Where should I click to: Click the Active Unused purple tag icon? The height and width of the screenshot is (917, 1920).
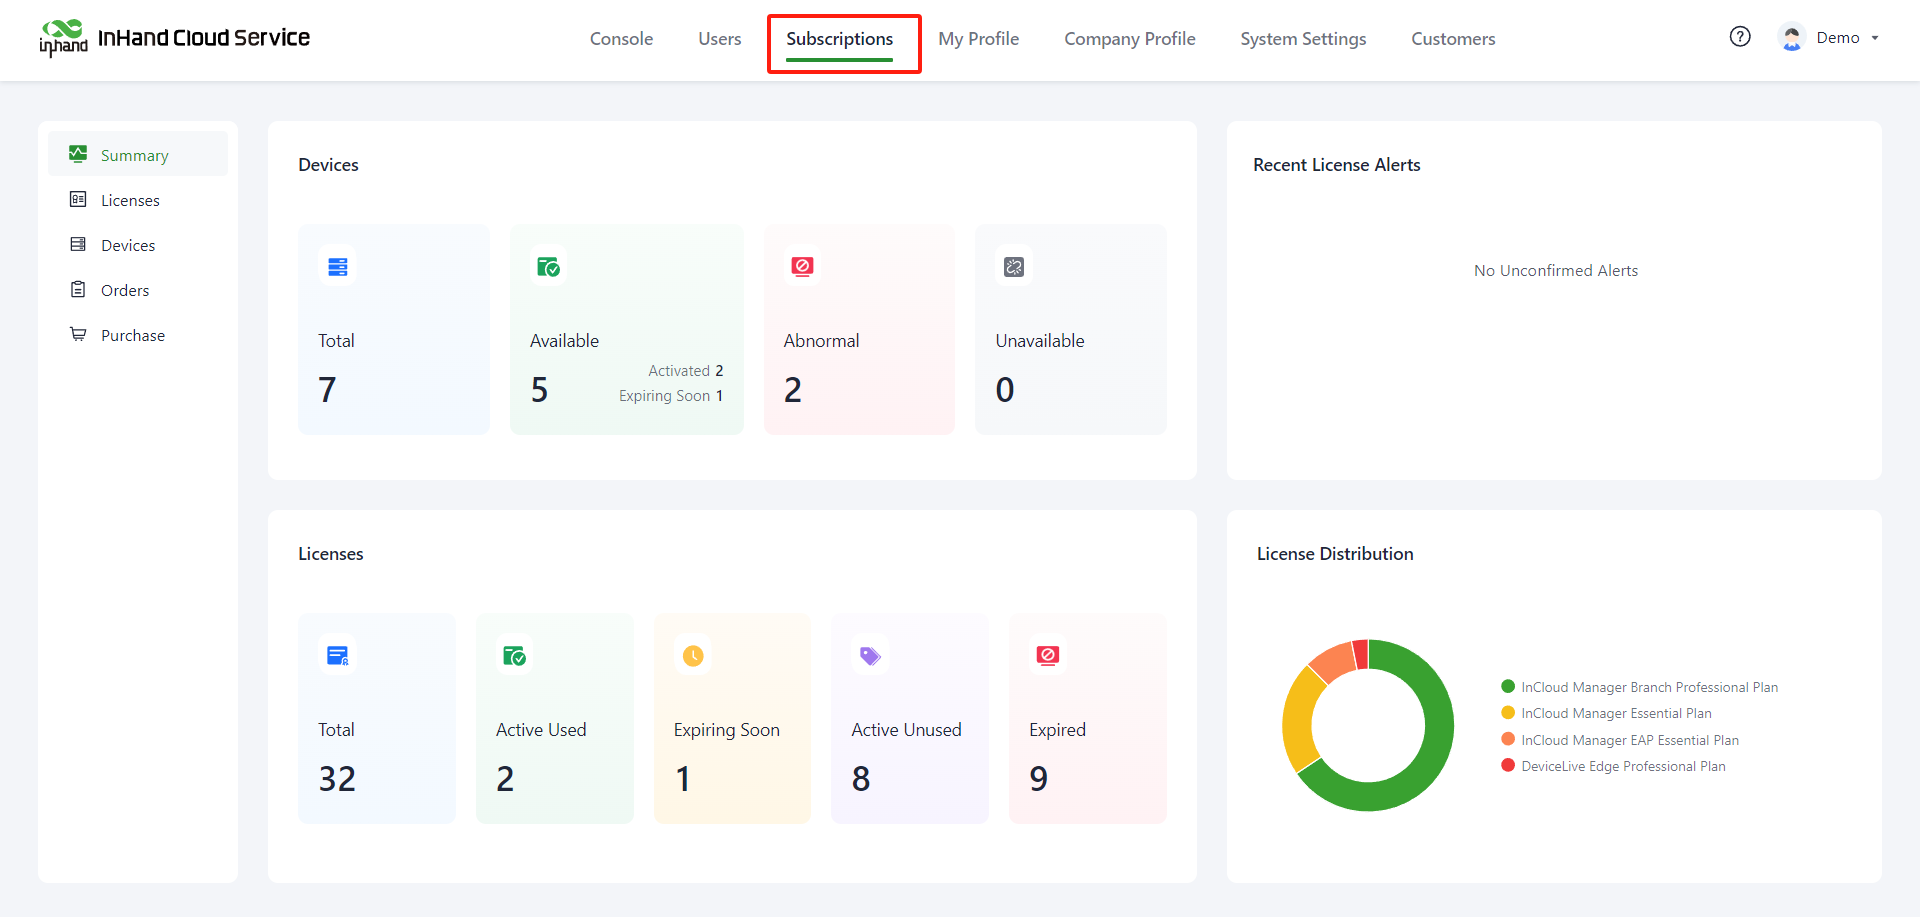click(x=870, y=656)
